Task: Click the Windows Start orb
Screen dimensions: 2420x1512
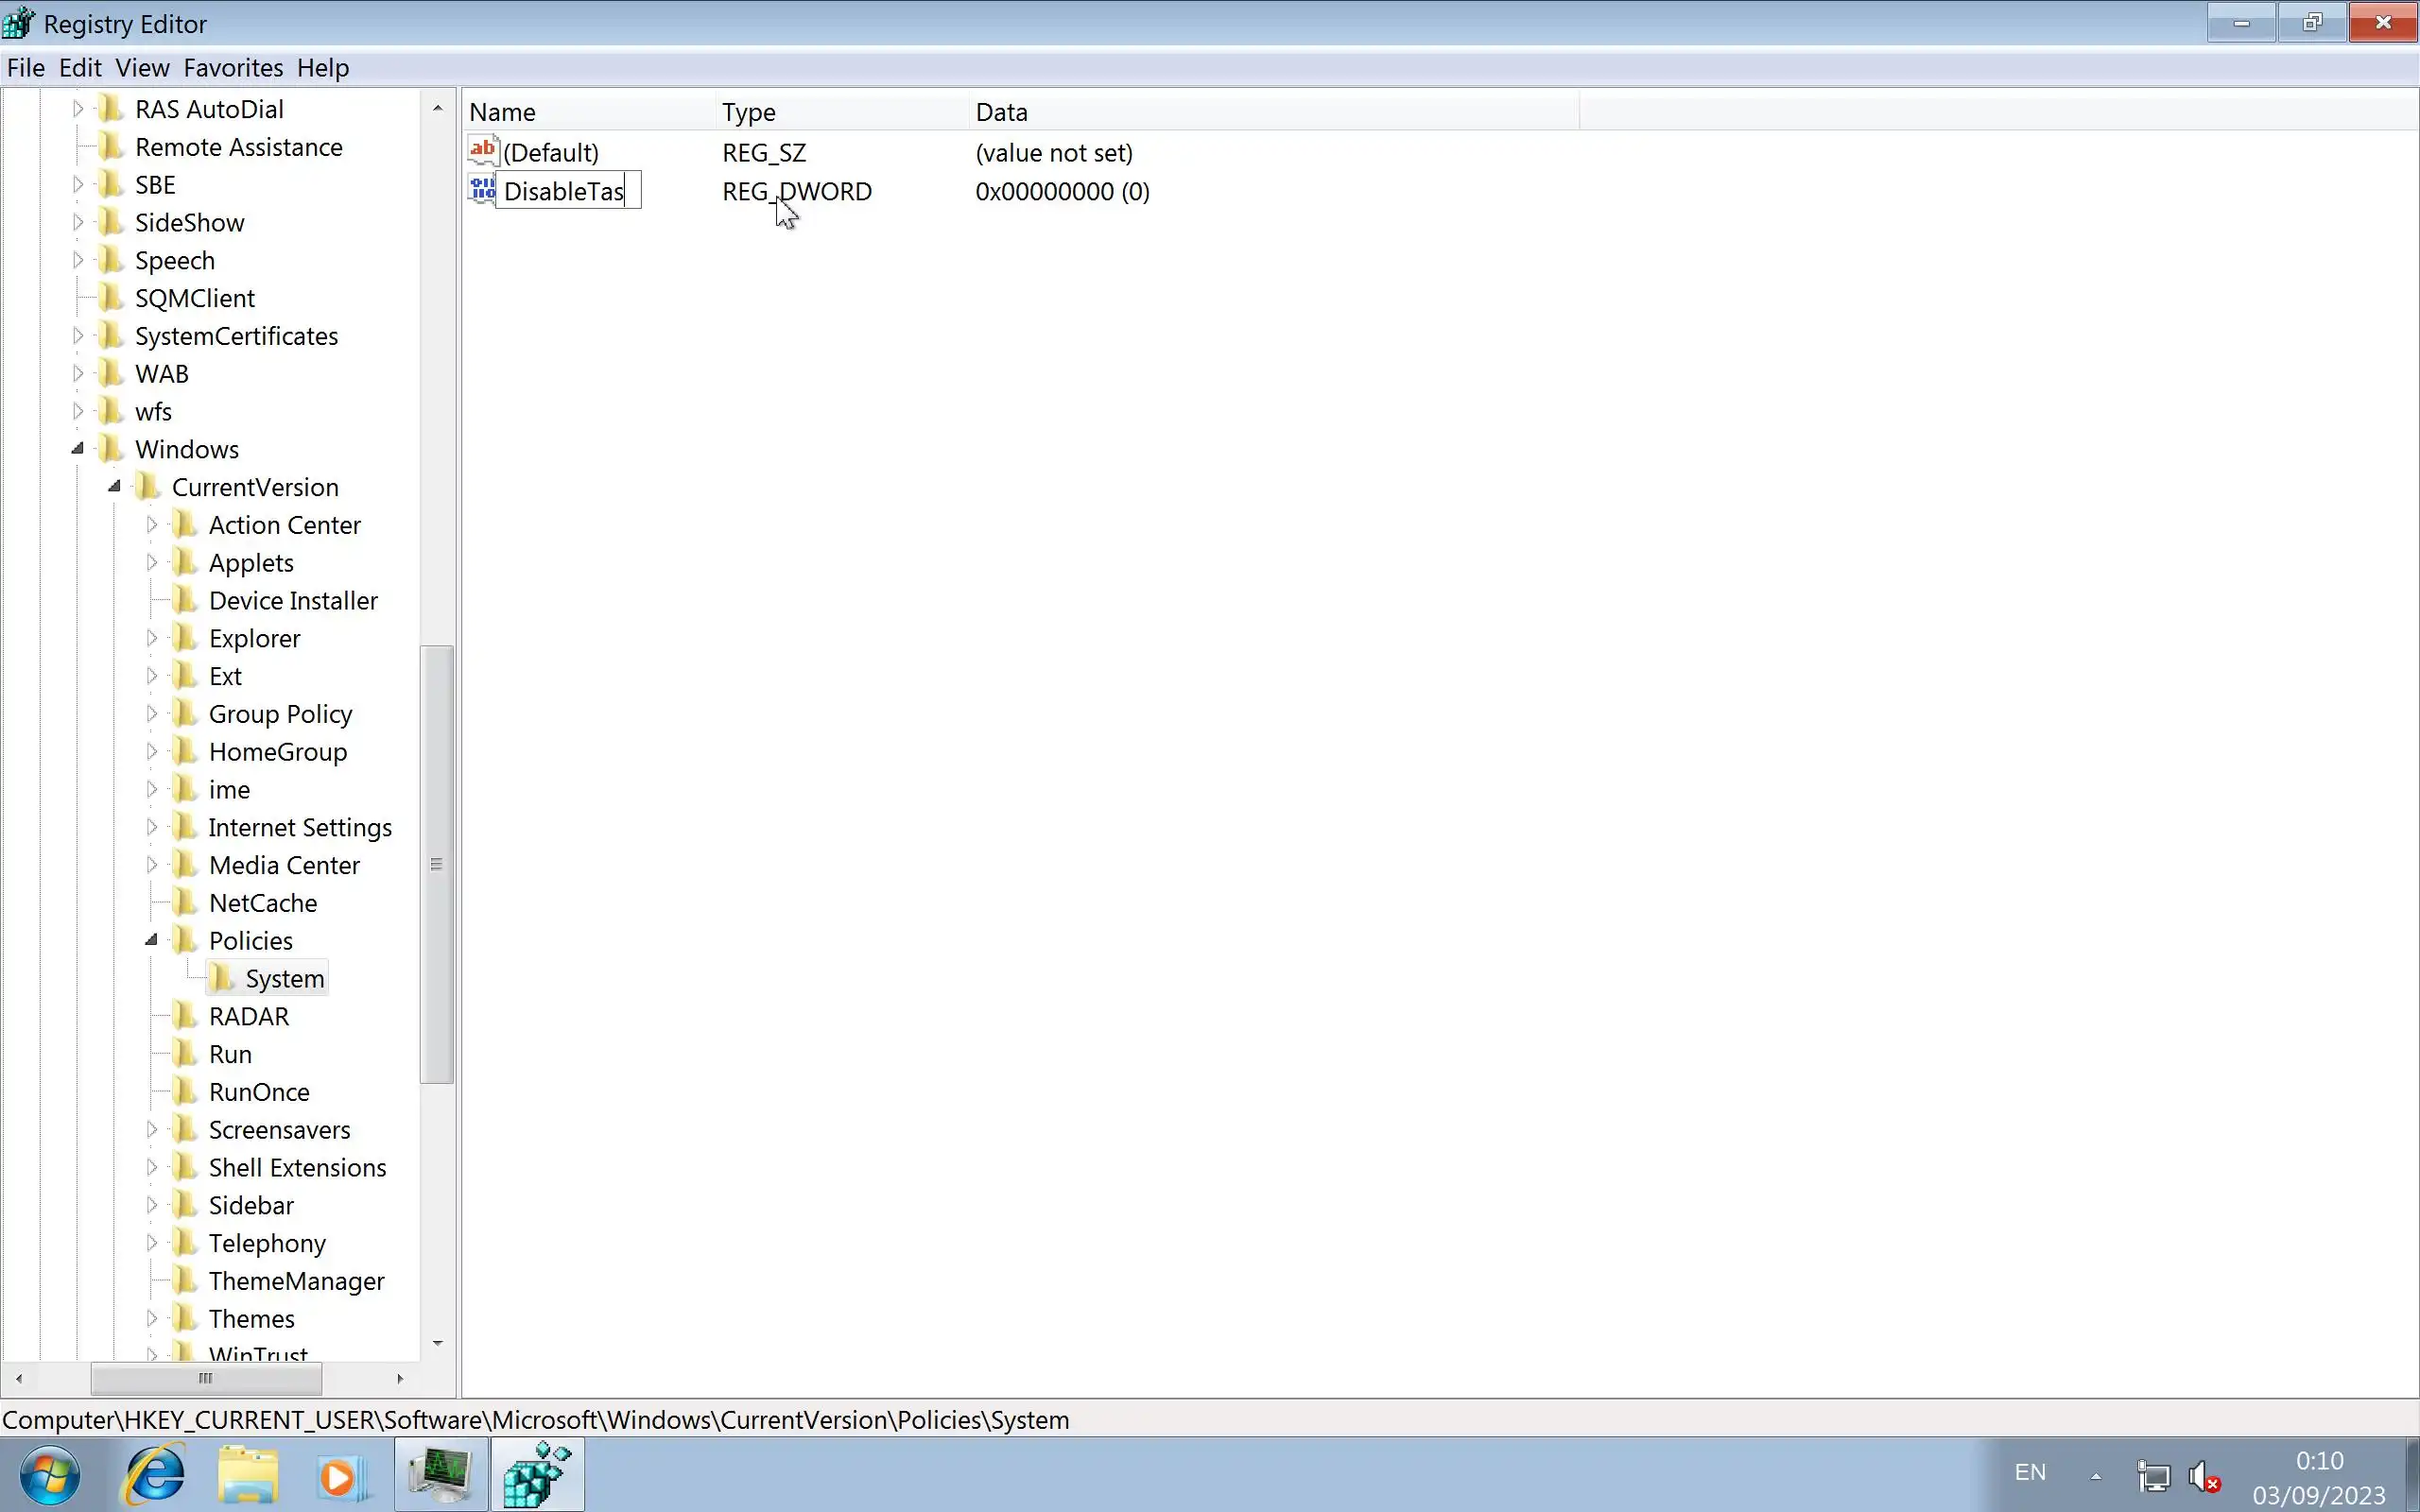Action: [49, 1474]
